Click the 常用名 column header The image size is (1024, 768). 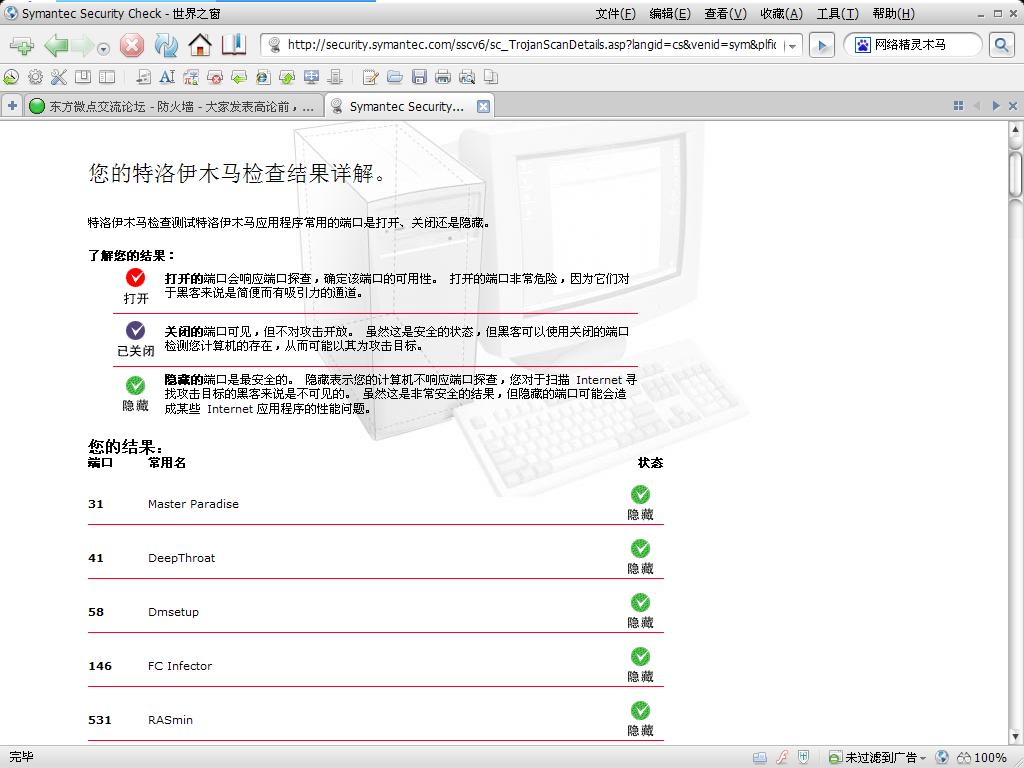click(167, 463)
